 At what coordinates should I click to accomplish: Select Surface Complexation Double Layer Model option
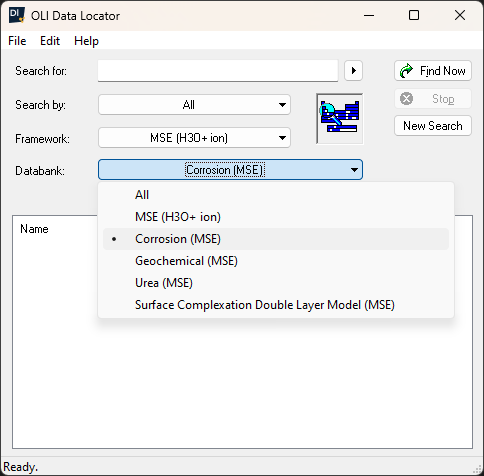(276, 305)
